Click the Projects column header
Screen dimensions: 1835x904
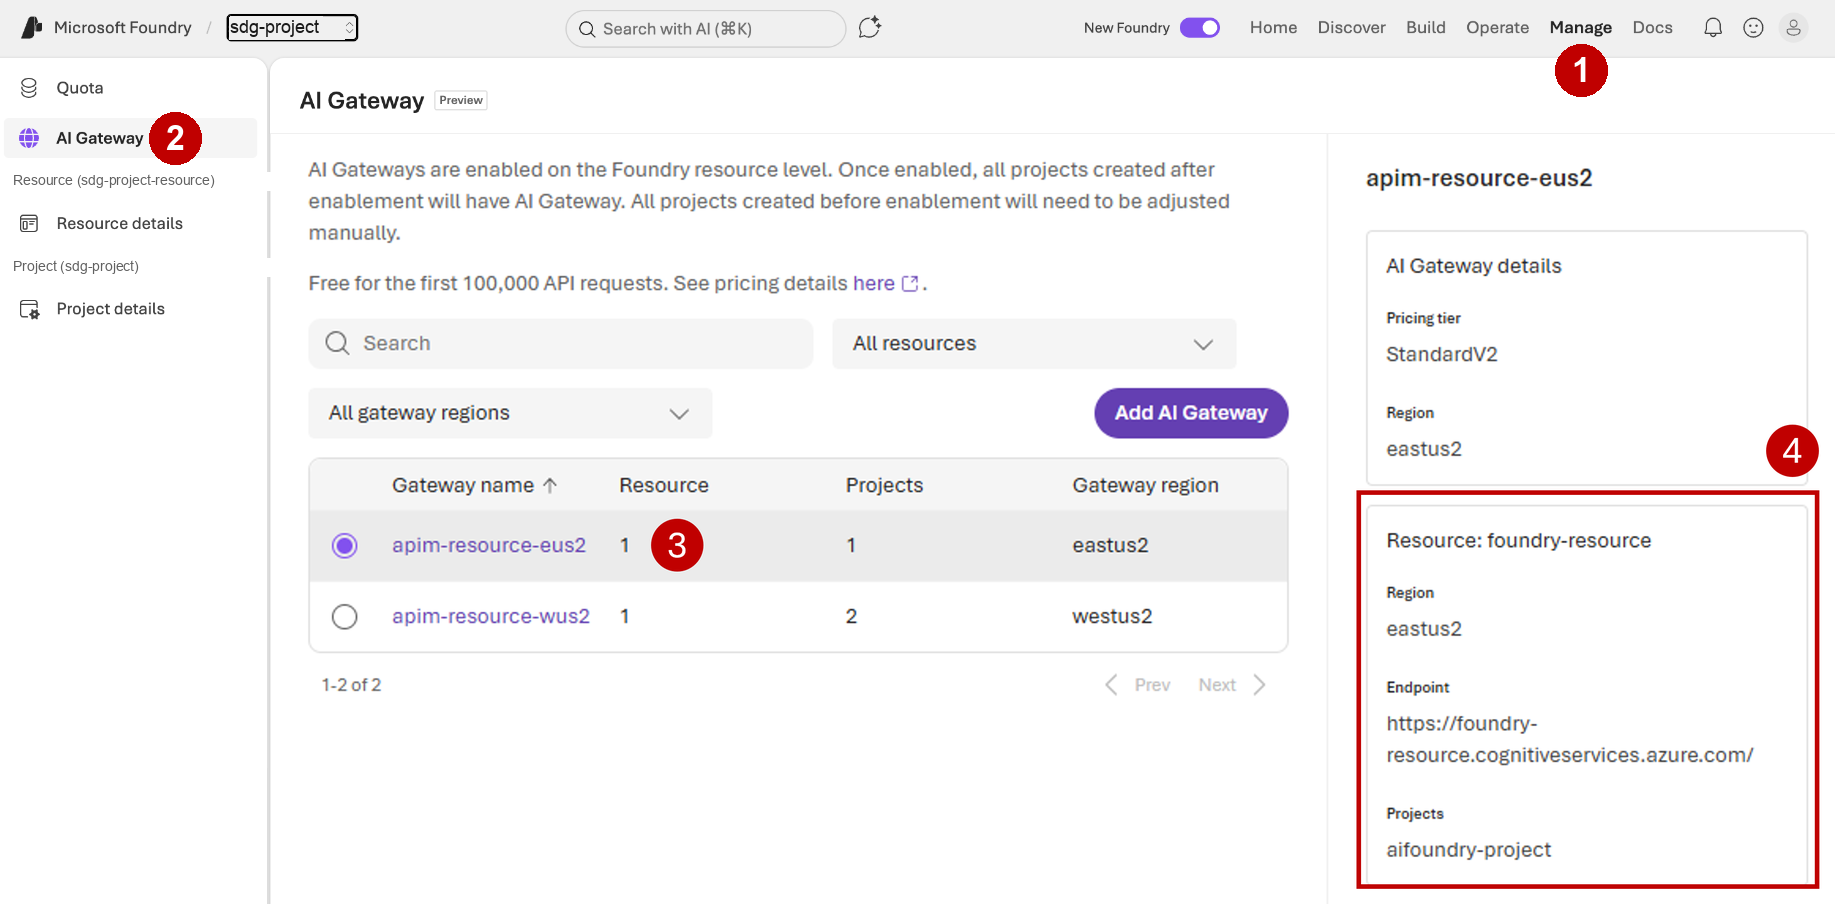pos(885,486)
